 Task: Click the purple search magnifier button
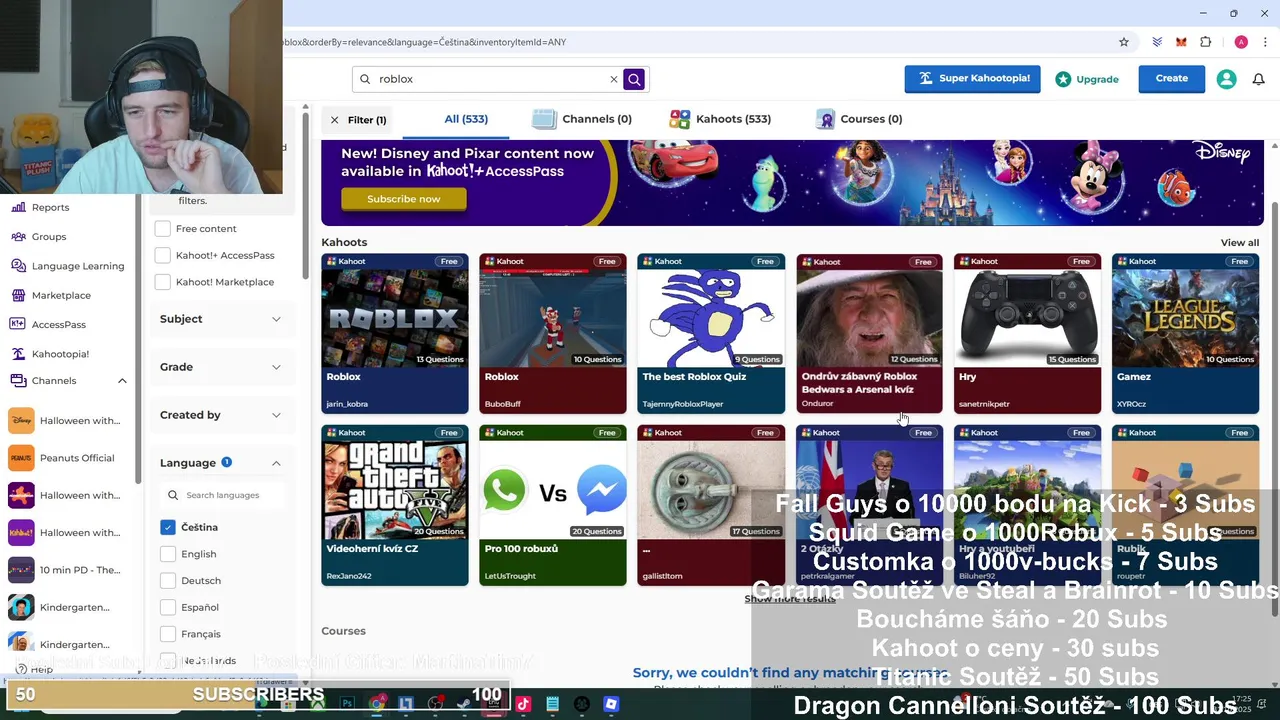(634, 79)
